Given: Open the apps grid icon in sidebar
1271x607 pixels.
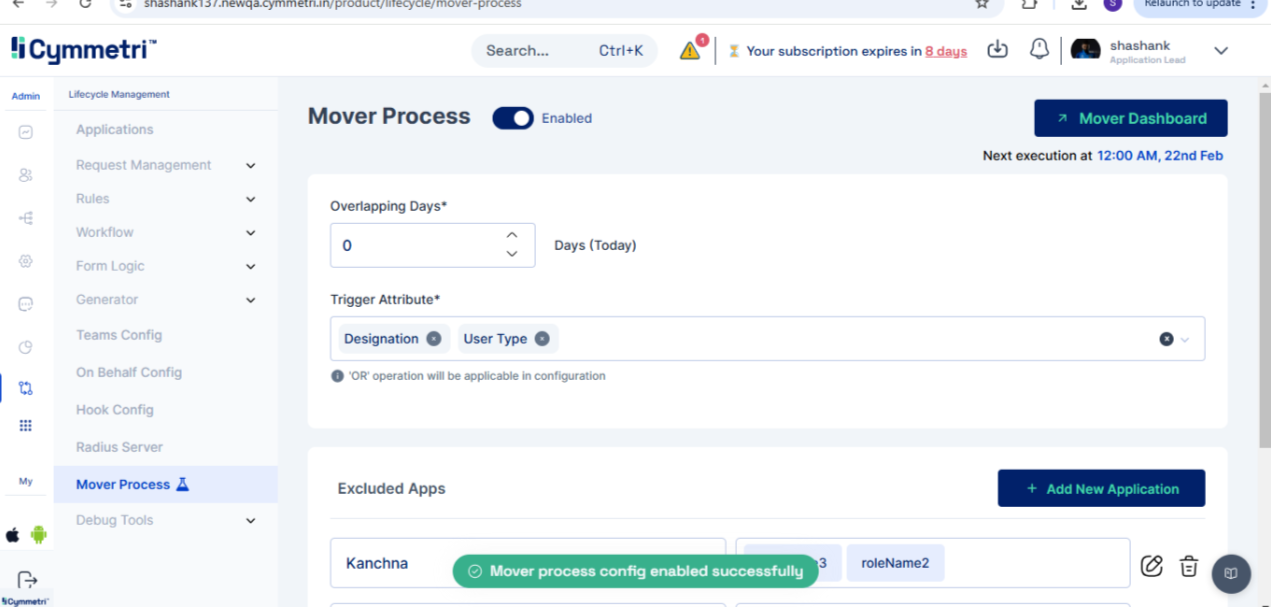Looking at the screenshot, I should (26, 426).
